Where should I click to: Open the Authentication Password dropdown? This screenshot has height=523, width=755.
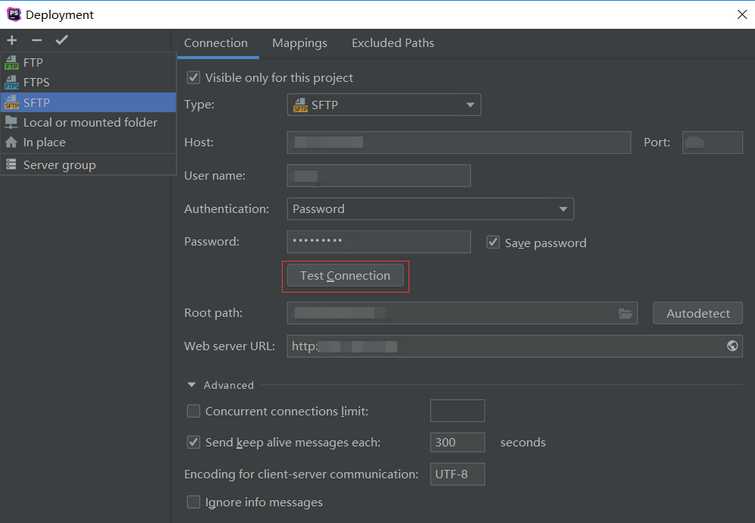(x=430, y=209)
